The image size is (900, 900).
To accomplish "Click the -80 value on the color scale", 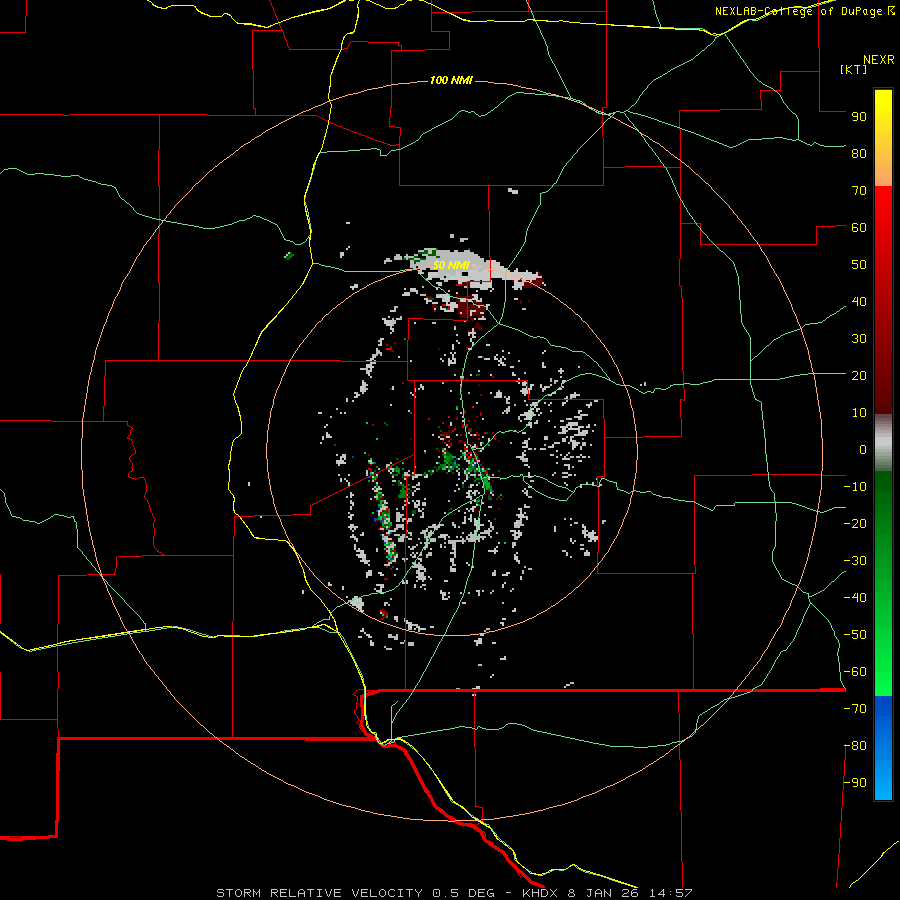I will (x=855, y=746).
